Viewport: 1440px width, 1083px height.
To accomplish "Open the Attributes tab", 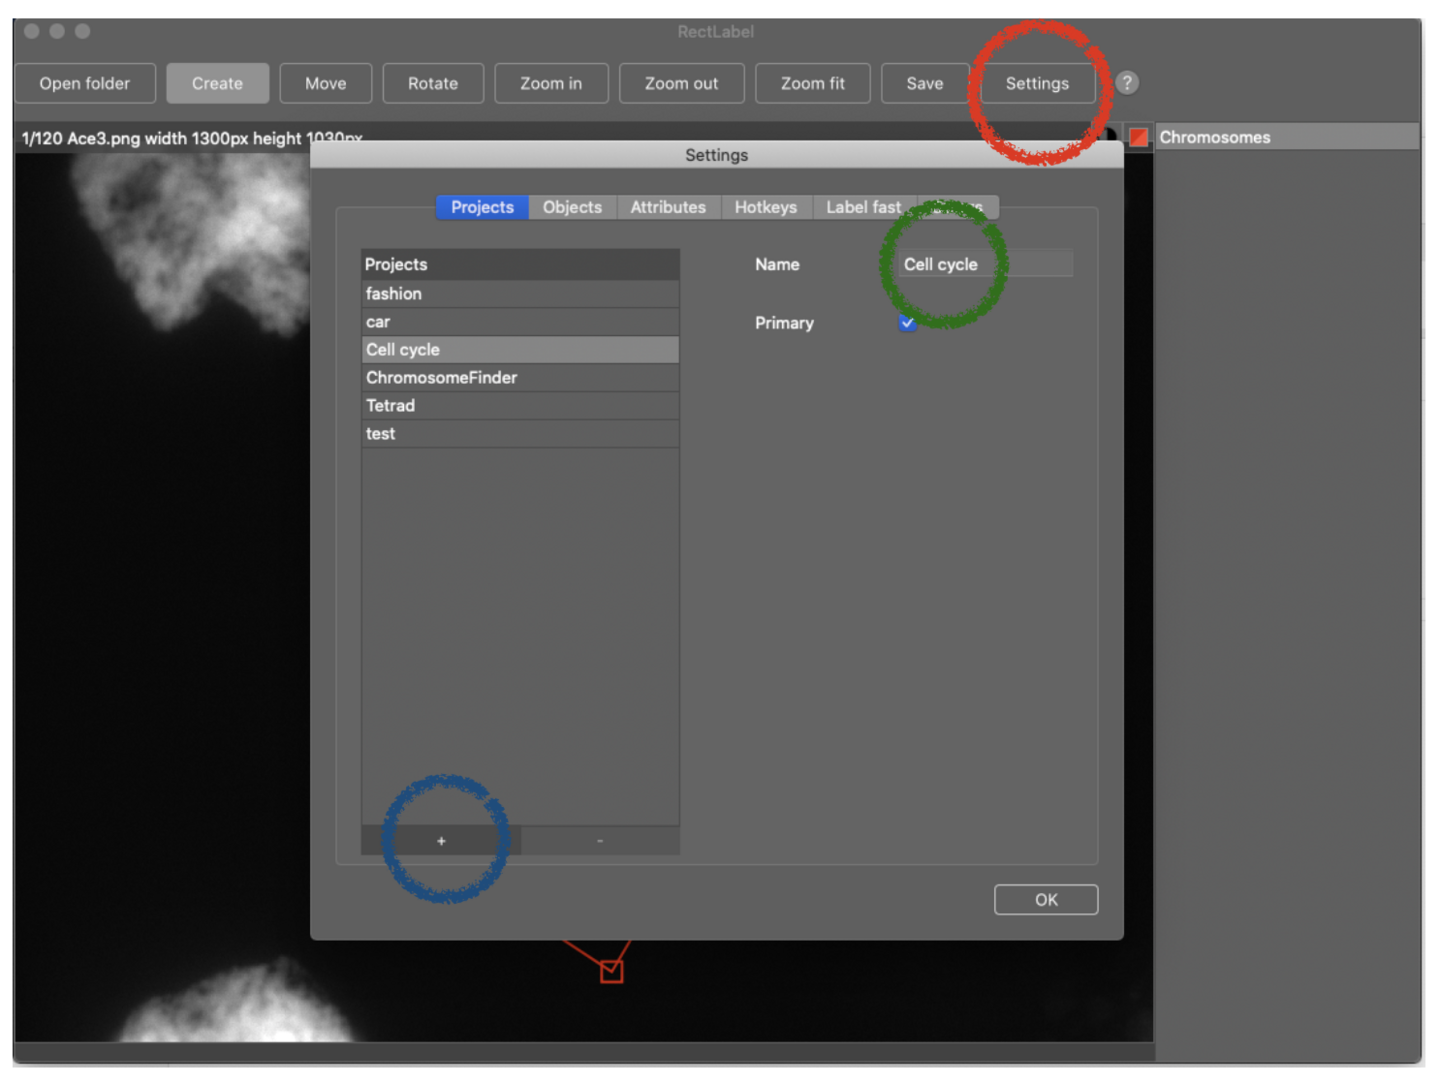I will (668, 207).
